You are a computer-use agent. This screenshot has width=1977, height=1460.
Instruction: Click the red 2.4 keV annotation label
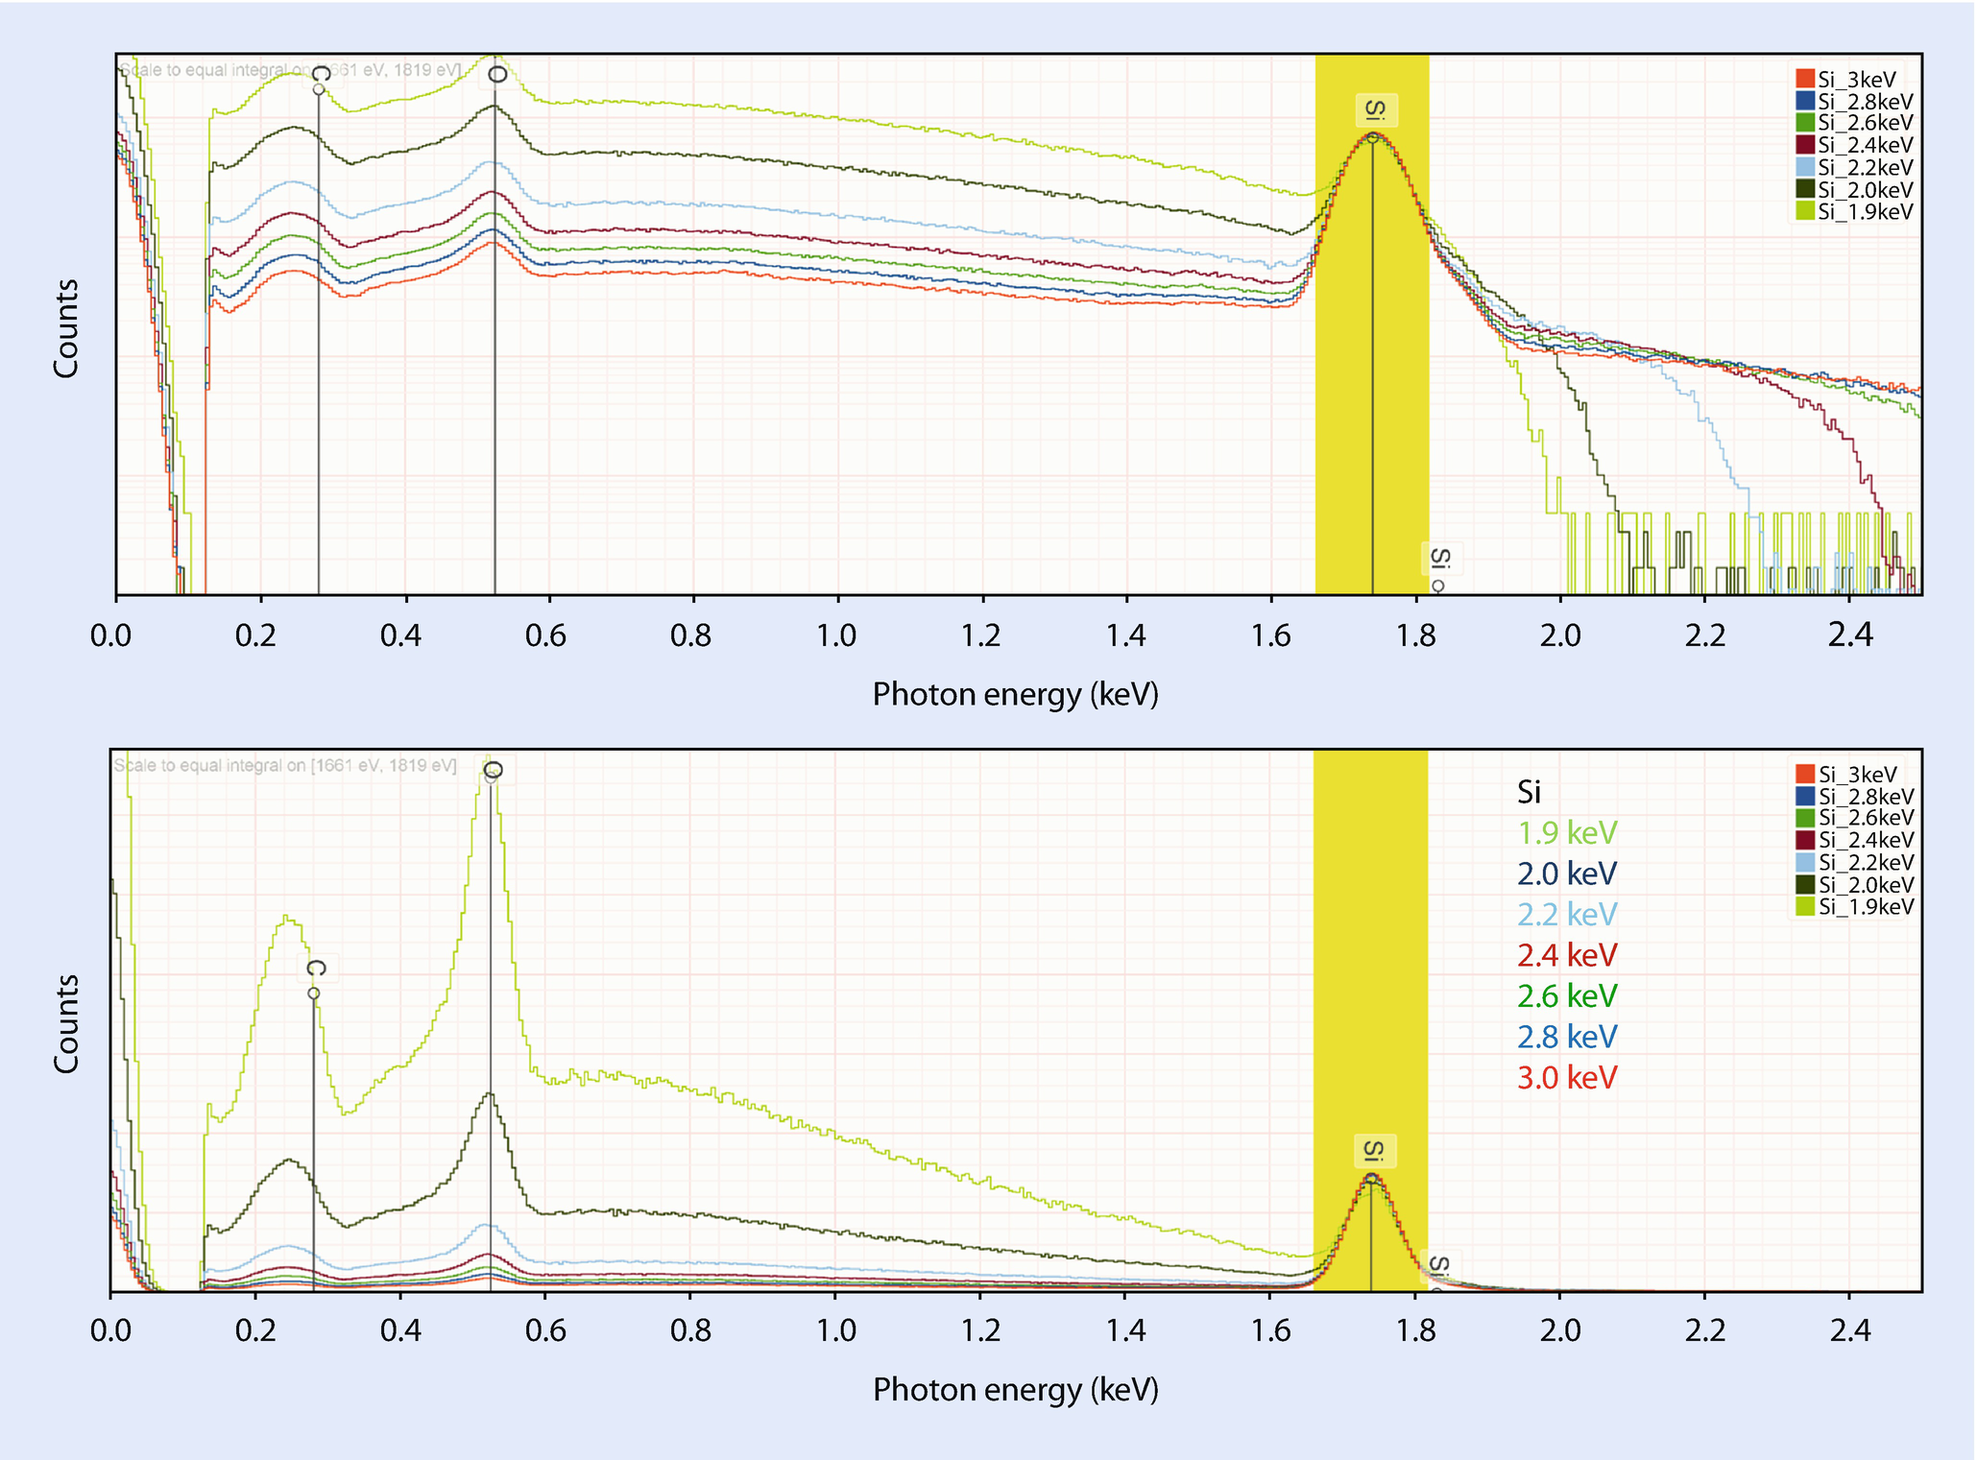1567,955
